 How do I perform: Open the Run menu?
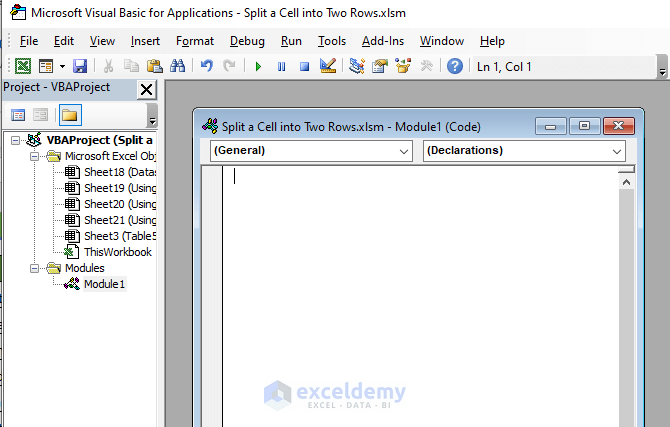tap(291, 41)
